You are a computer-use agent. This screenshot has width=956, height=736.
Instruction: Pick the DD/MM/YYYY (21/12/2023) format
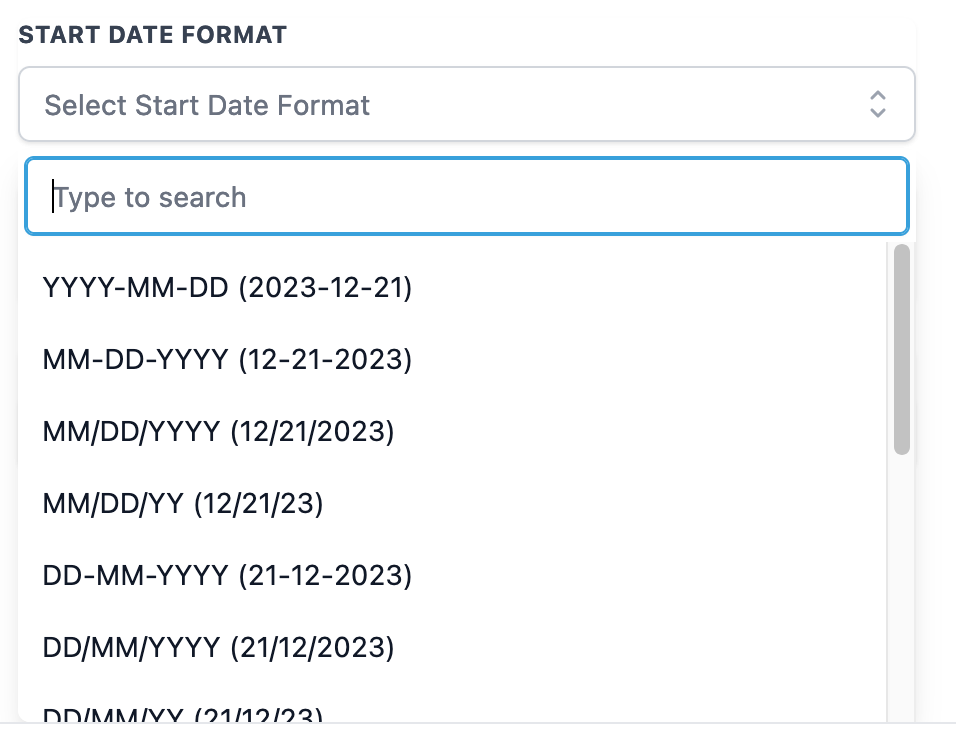click(x=218, y=648)
